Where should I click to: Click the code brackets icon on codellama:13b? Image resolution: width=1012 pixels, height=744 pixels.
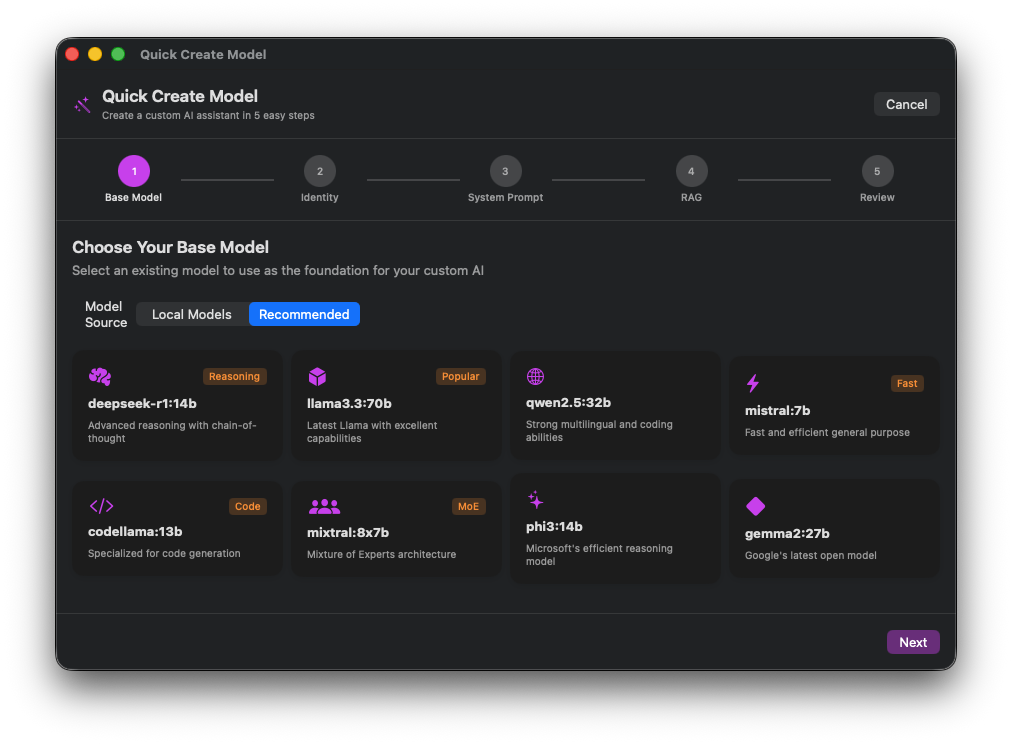pos(101,506)
